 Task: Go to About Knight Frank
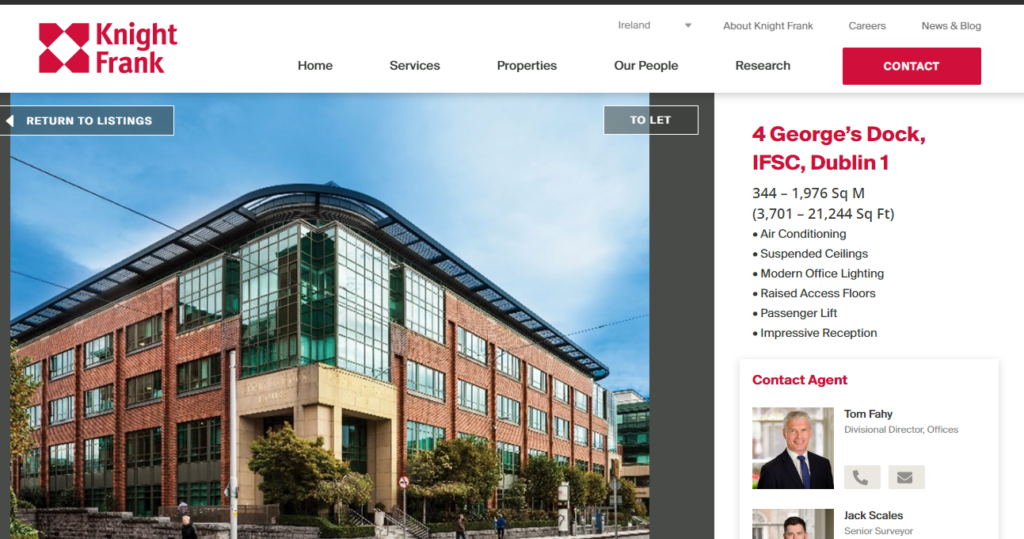pos(768,26)
